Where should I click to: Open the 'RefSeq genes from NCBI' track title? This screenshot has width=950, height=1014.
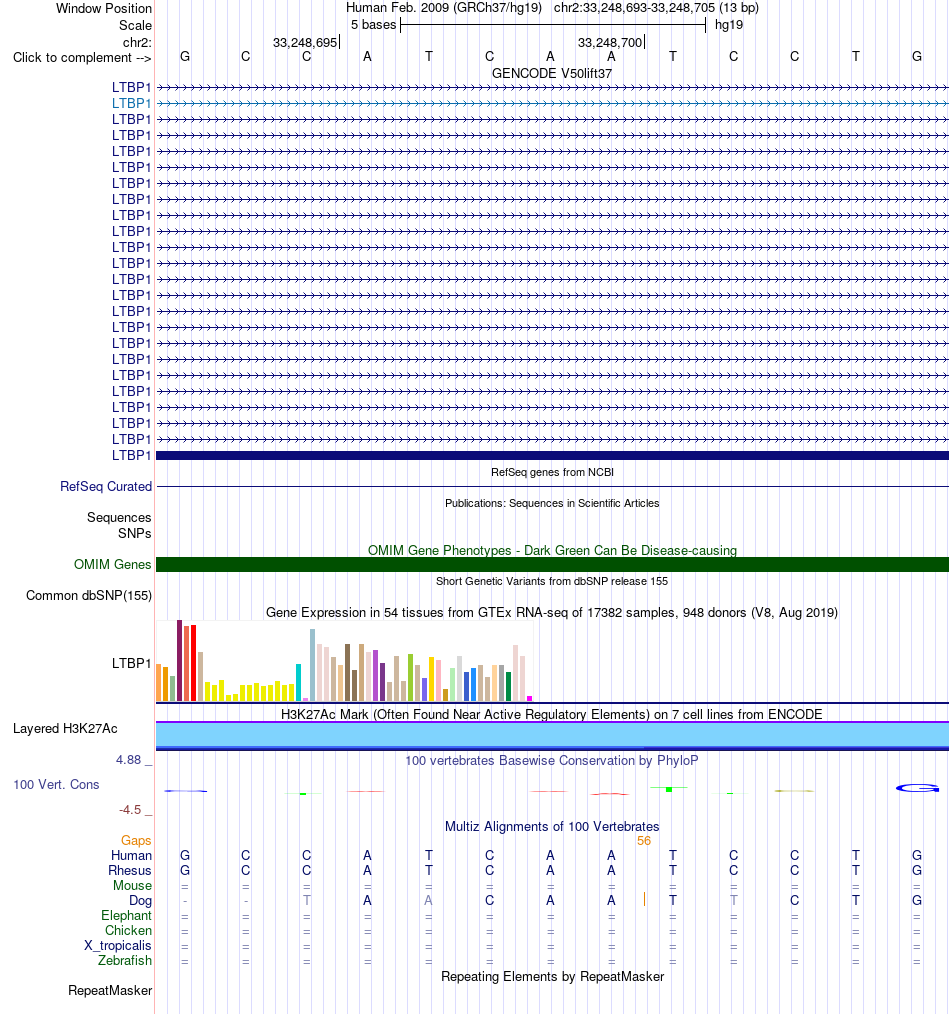552,472
